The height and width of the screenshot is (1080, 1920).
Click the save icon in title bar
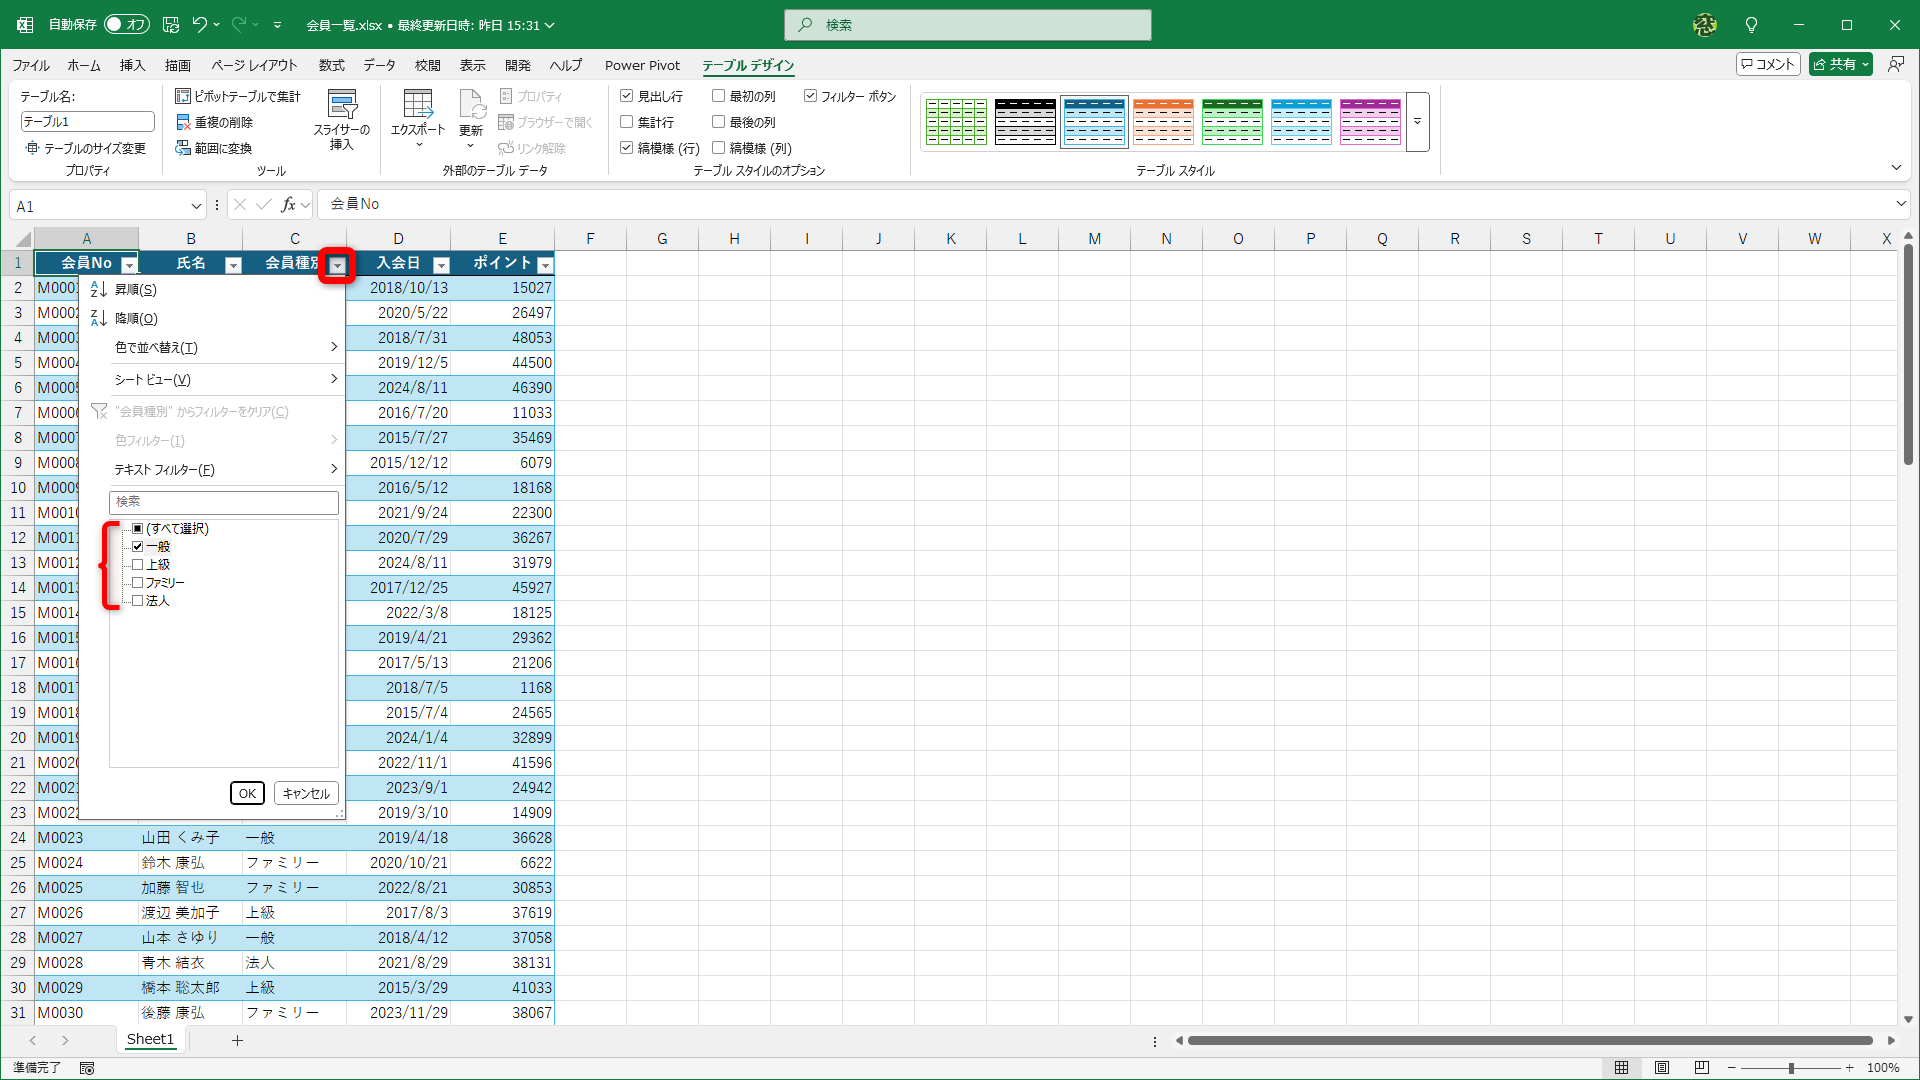pyautogui.click(x=171, y=25)
